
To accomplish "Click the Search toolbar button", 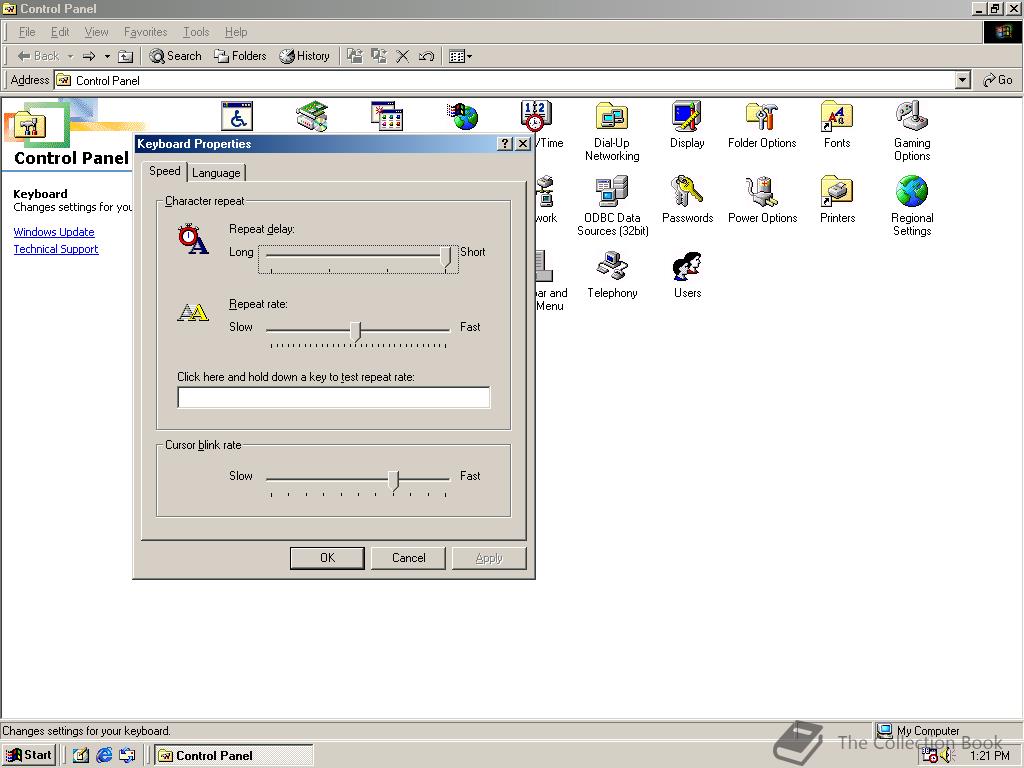I will point(175,56).
